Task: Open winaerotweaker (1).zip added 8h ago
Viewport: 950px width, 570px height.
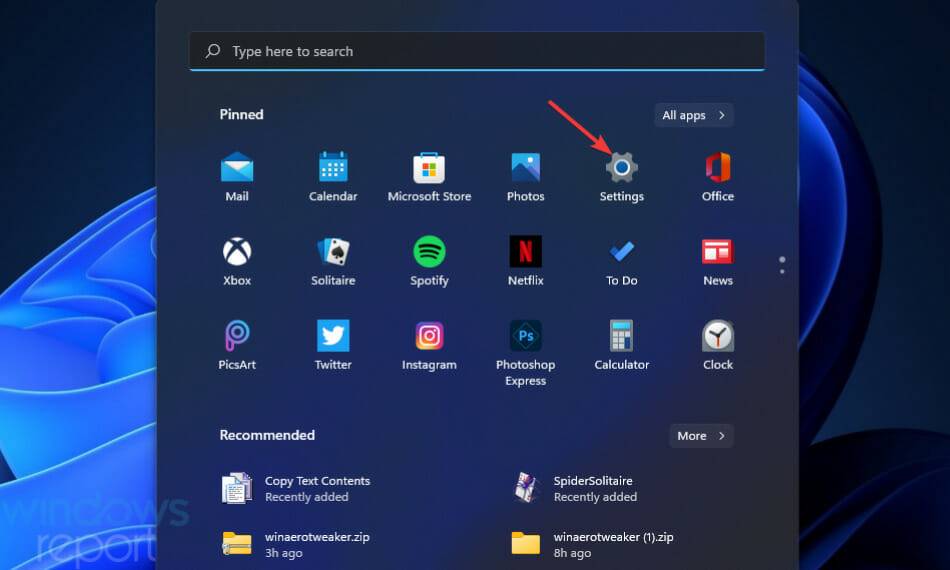Action: click(593, 544)
